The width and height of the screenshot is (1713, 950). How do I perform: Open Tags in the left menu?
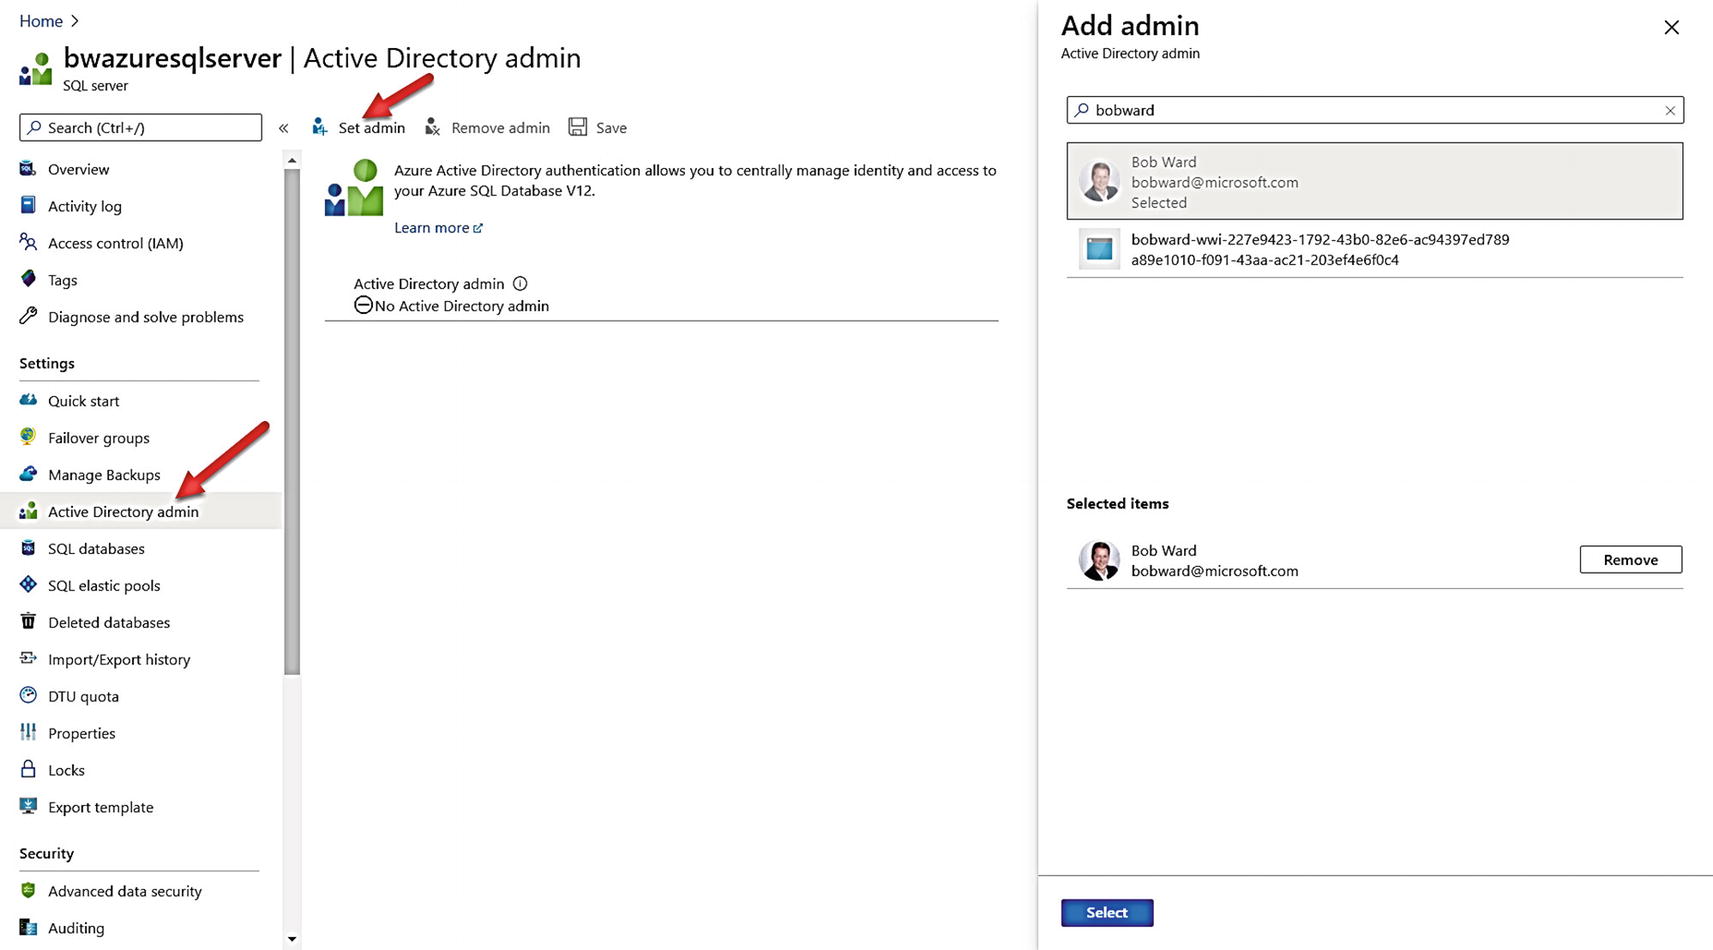(x=62, y=280)
